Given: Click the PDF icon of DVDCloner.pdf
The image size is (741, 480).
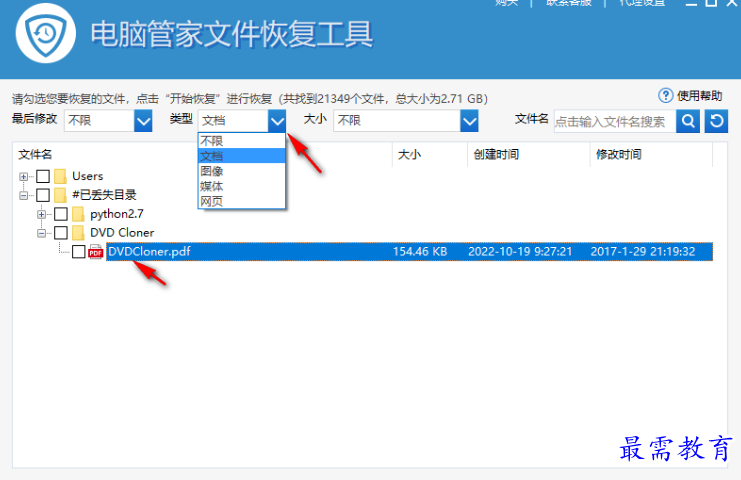Looking at the screenshot, I should pos(96,252).
